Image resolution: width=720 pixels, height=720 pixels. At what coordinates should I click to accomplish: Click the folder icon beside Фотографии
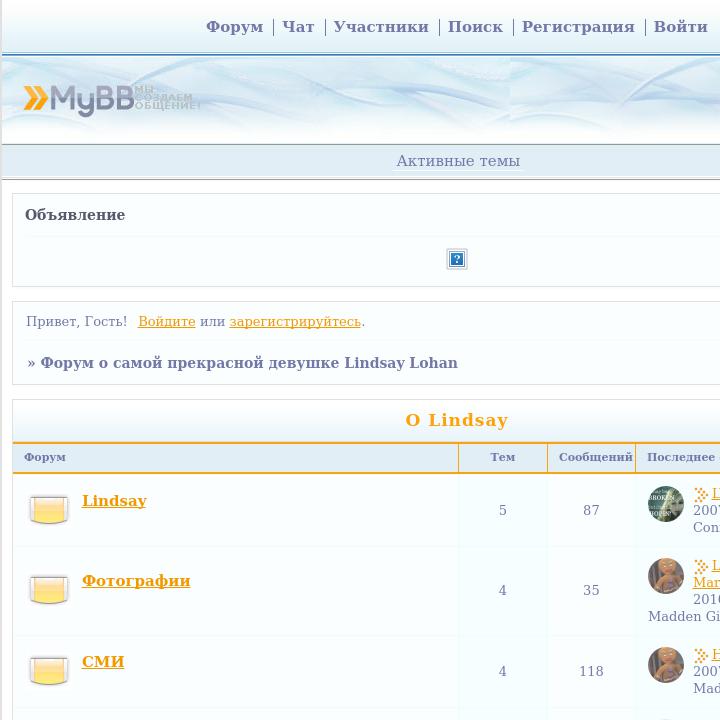49,589
